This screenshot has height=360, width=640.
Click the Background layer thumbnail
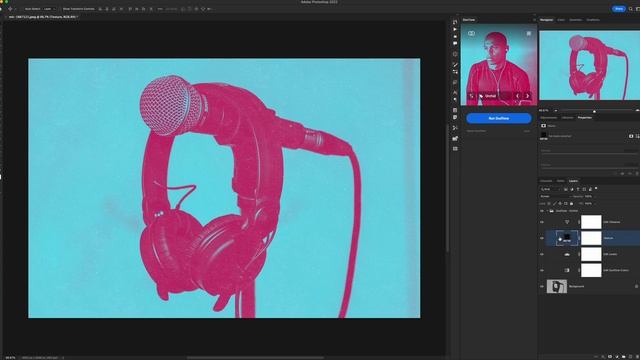pos(557,287)
